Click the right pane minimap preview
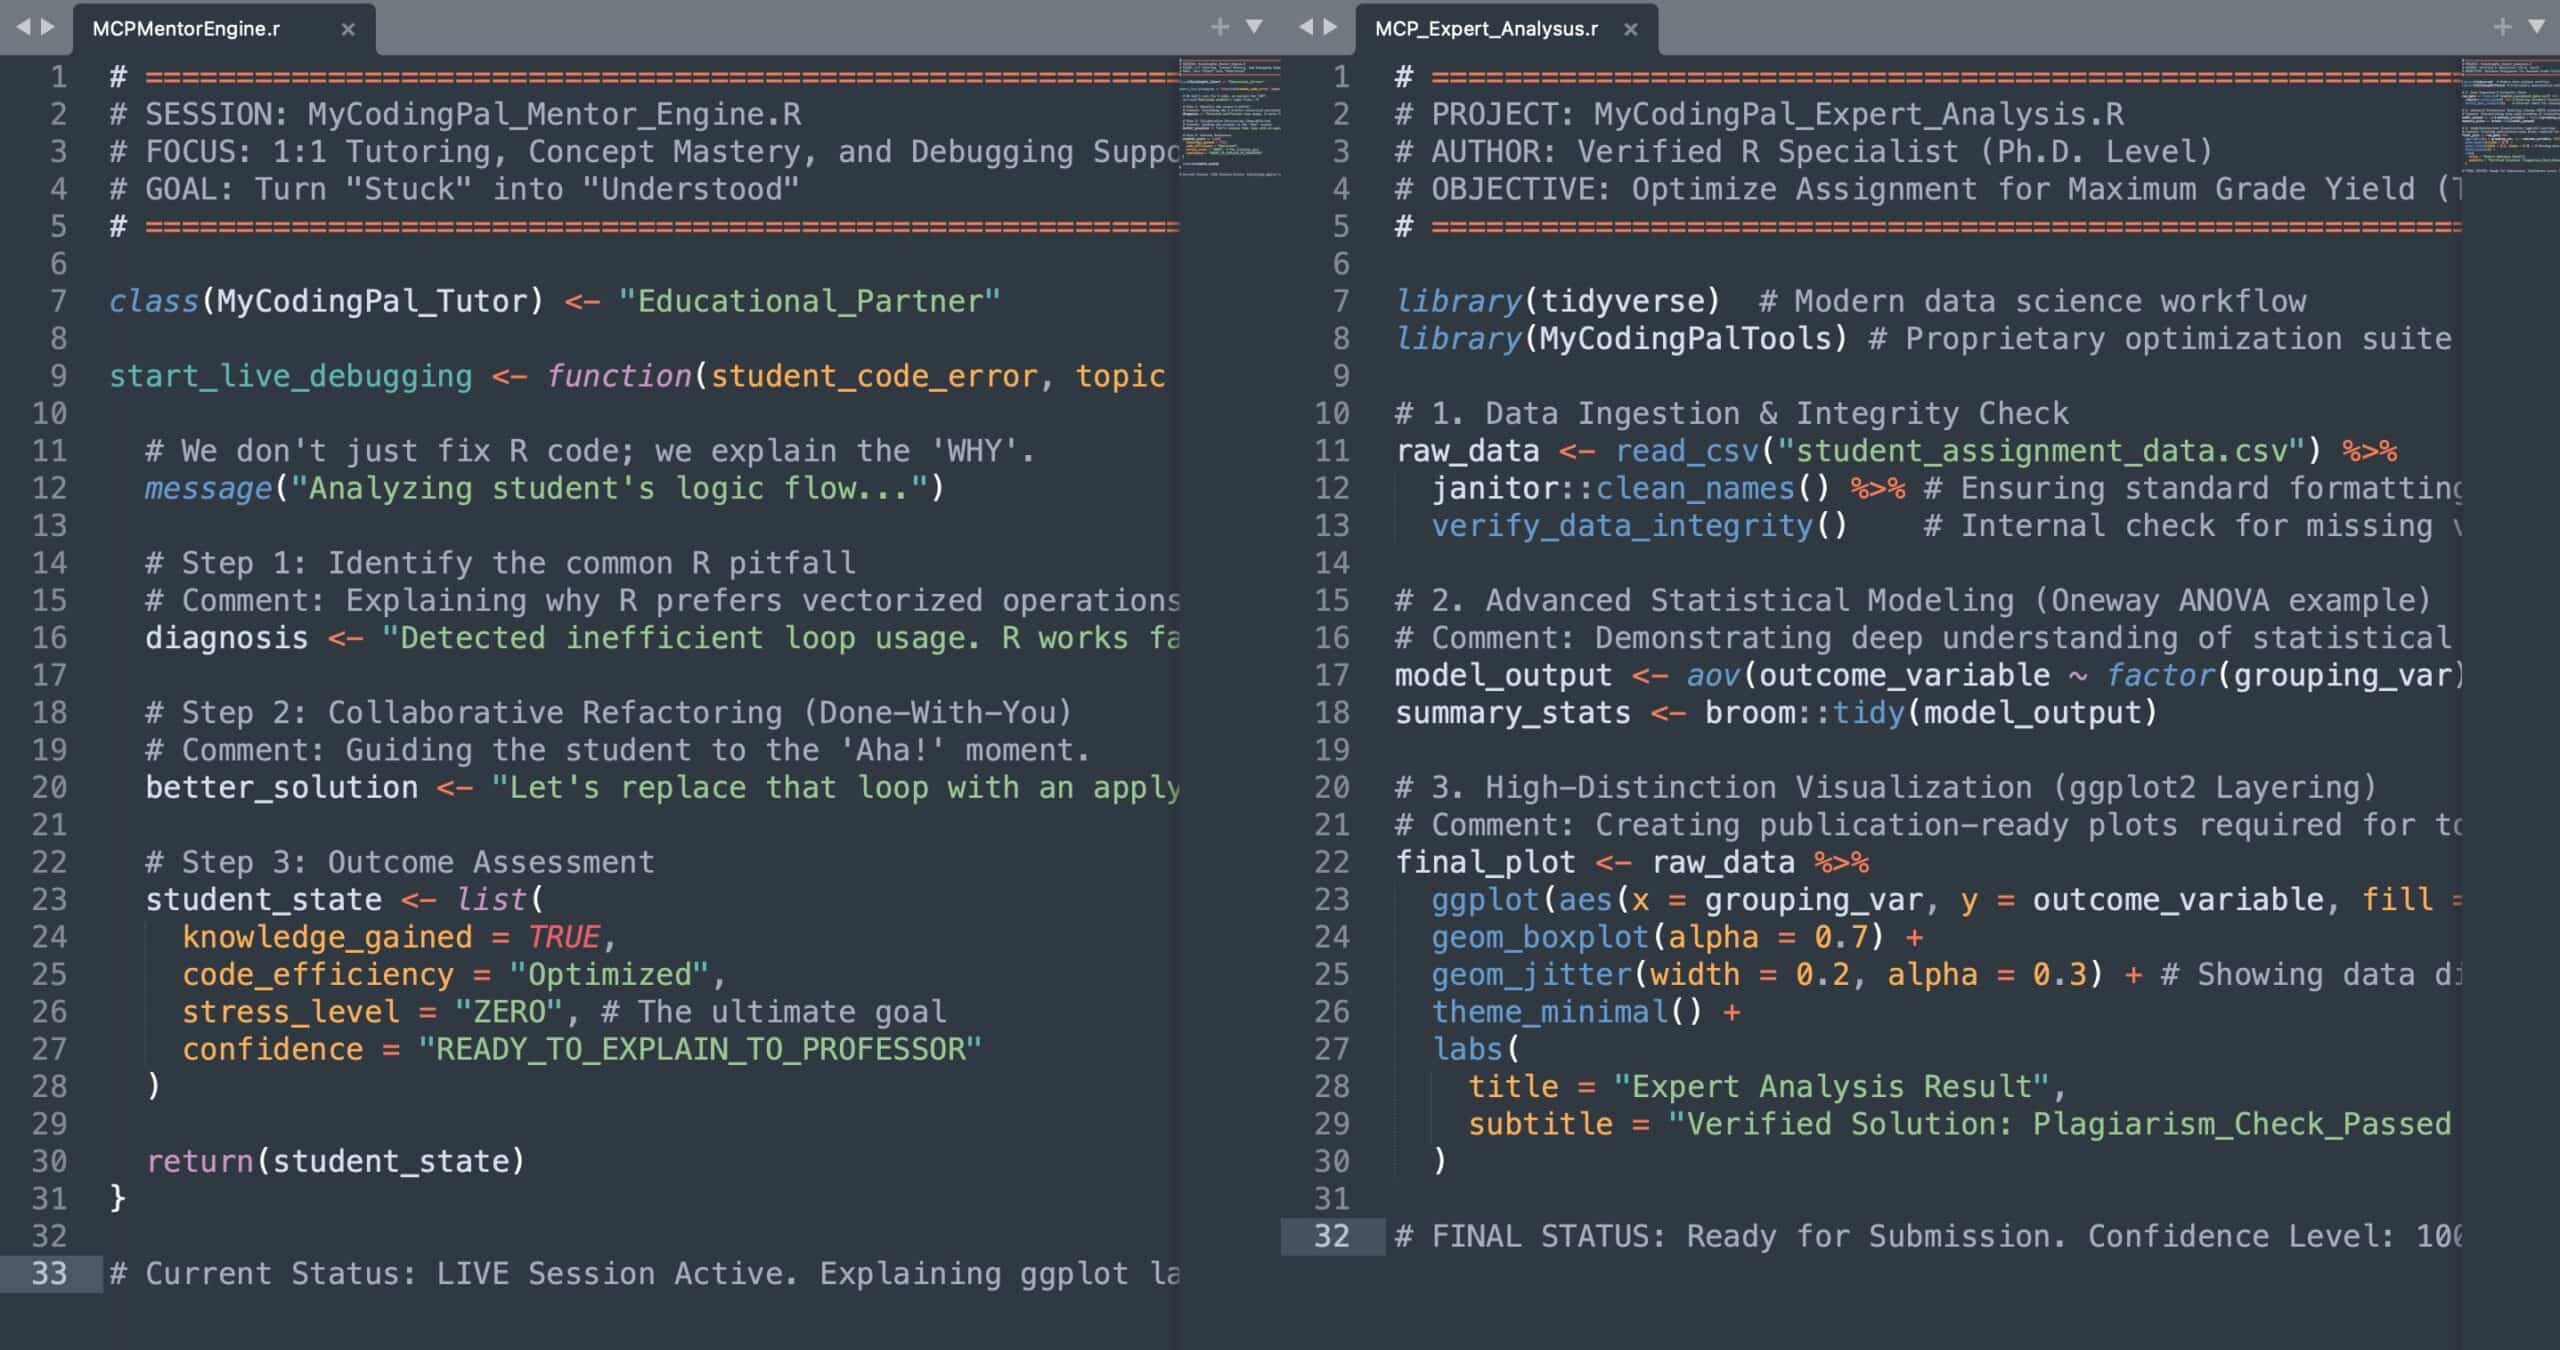Viewport: 2560px width, 1350px height. 2510,115
